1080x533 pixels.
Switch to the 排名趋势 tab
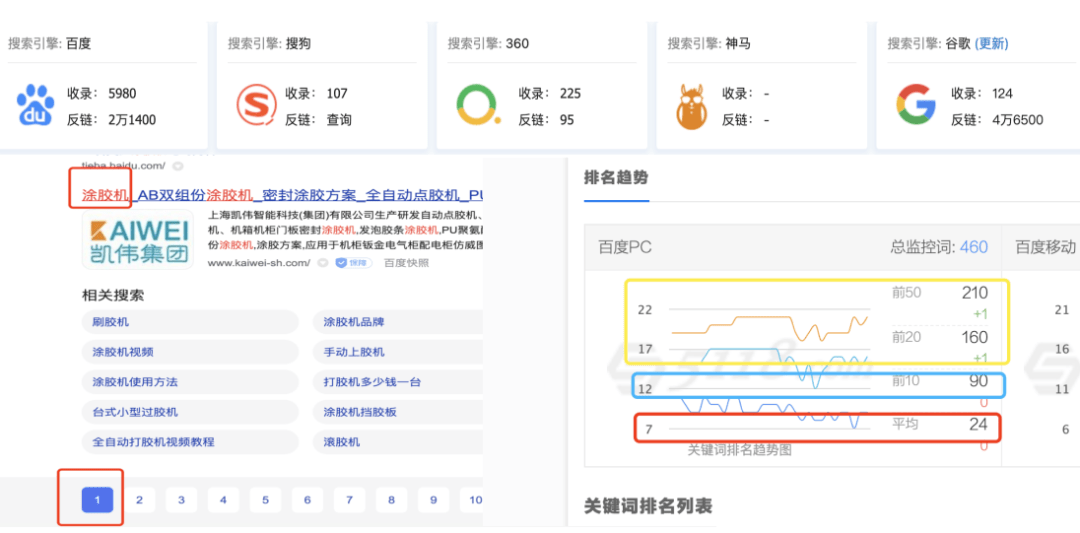(x=616, y=178)
